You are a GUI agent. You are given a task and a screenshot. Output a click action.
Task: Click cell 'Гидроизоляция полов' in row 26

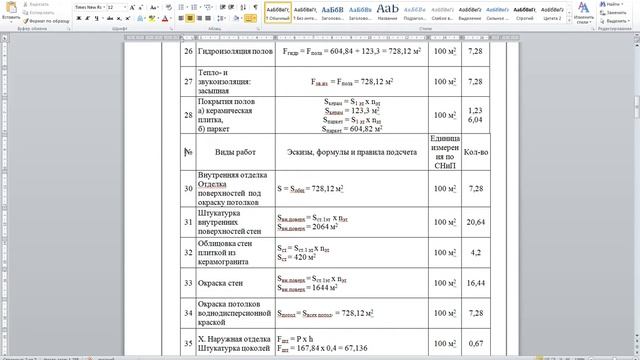click(x=236, y=51)
